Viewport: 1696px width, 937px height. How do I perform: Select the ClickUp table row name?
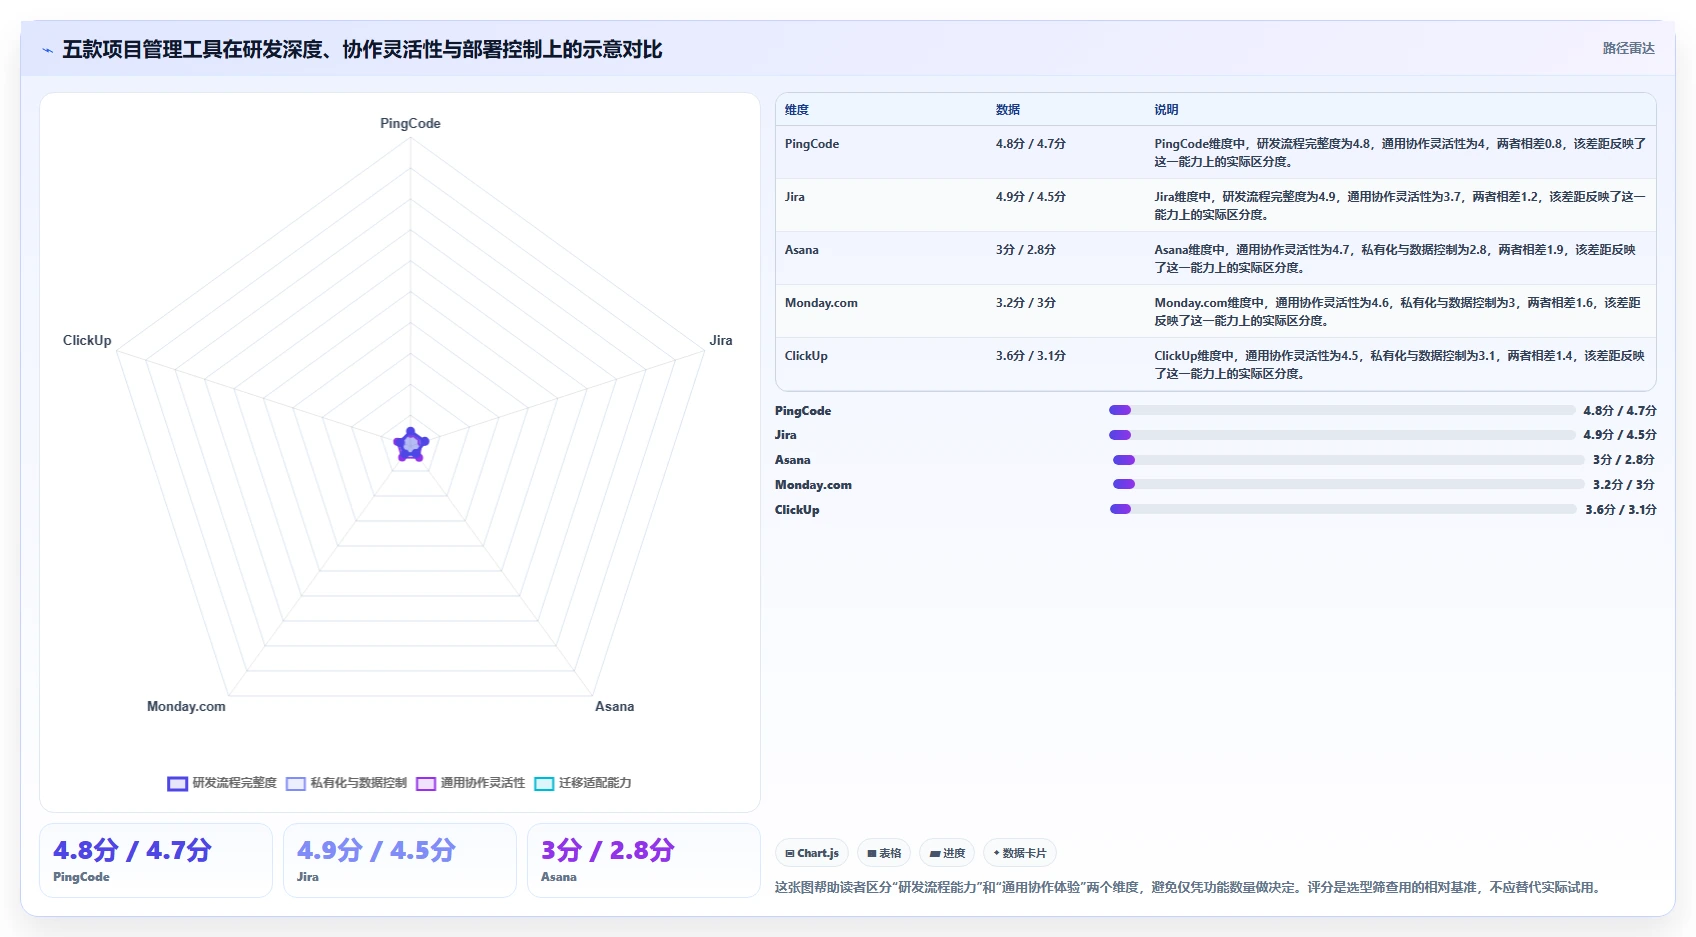[x=806, y=356]
